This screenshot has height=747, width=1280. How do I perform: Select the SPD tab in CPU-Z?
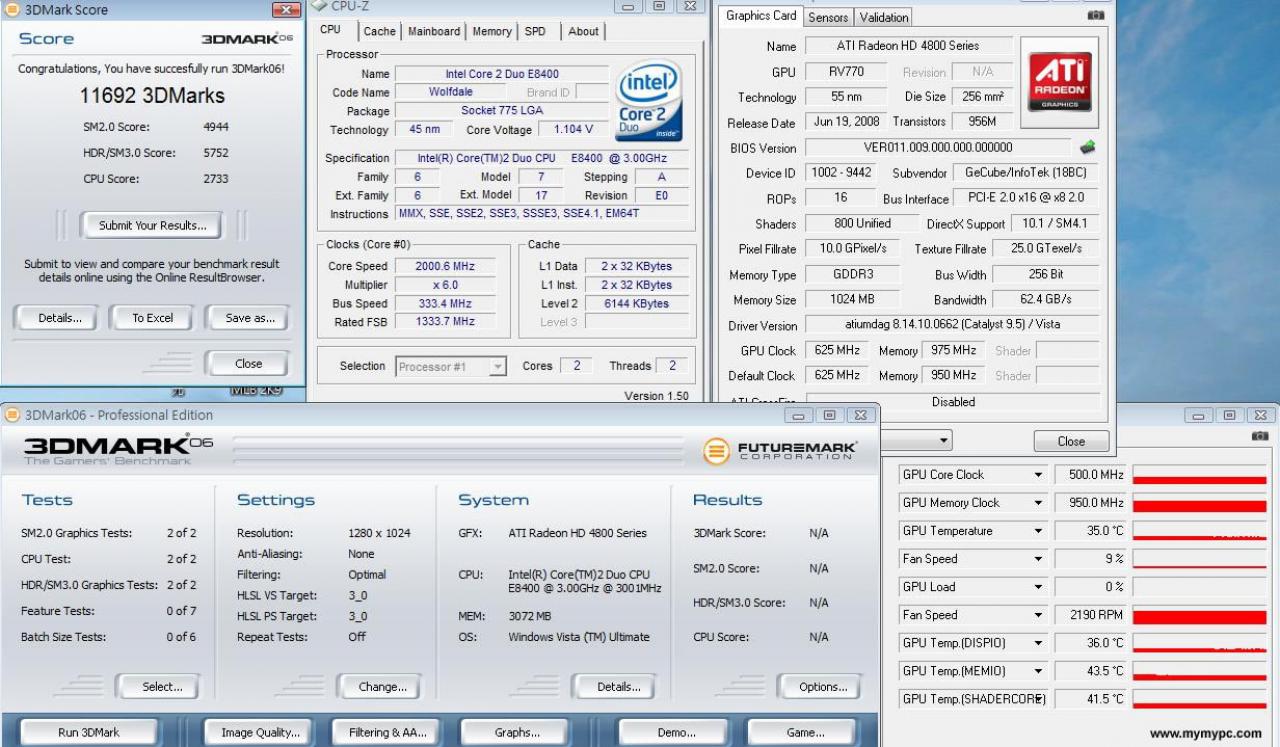pos(536,31)
